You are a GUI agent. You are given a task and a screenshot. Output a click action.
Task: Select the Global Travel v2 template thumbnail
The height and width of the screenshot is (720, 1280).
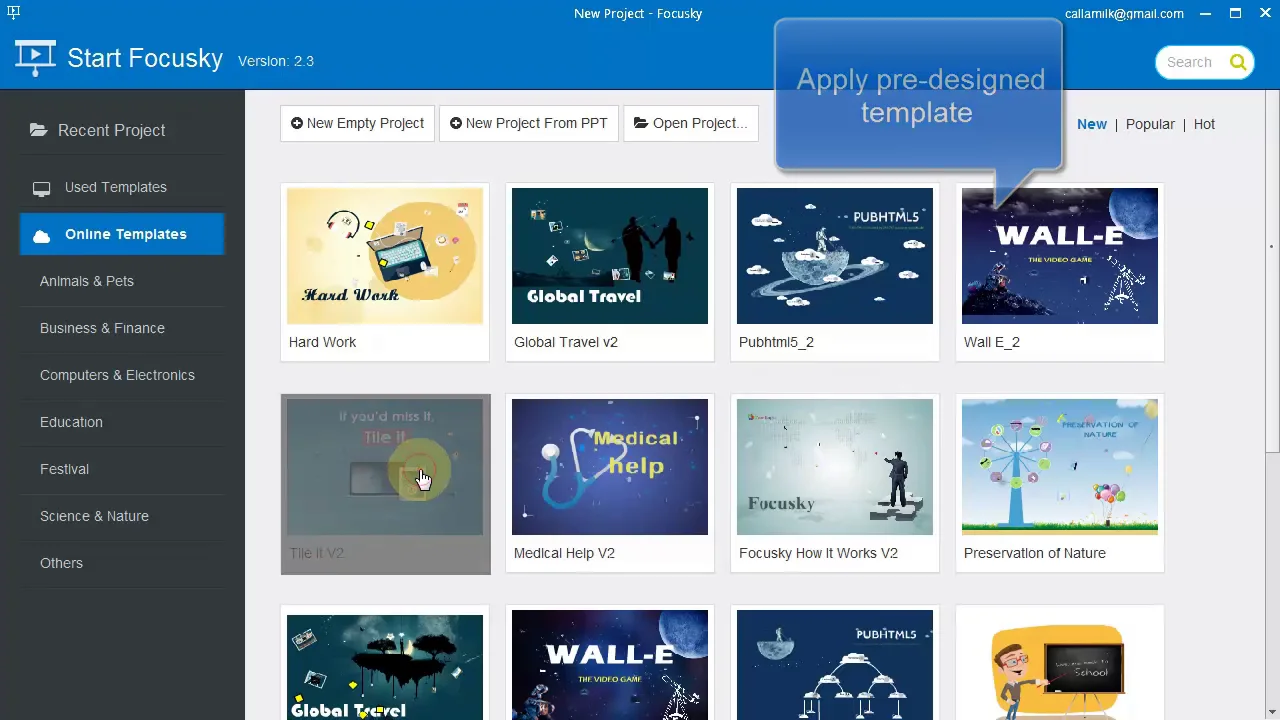pyautogui.click(x=610, y=256)
